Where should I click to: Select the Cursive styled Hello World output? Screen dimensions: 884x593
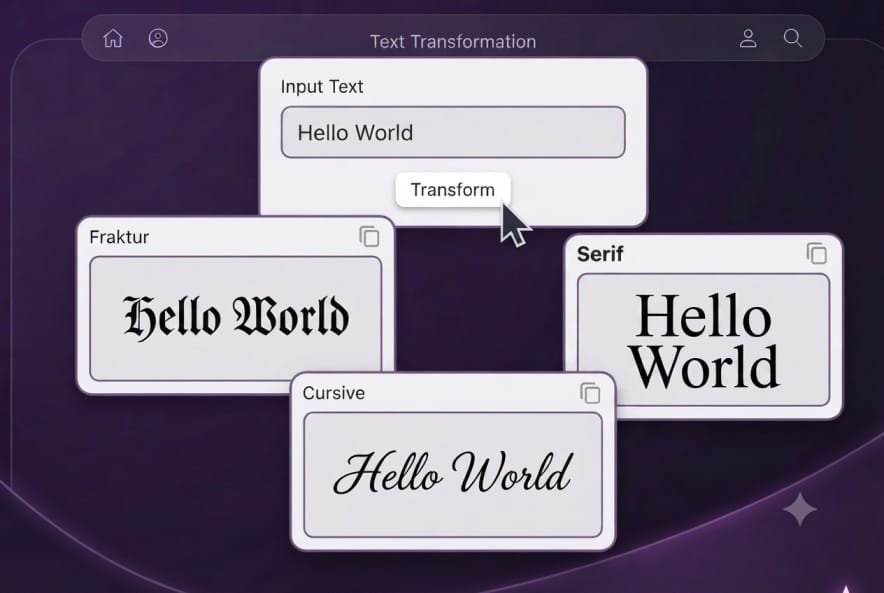(x=453, y=475)
